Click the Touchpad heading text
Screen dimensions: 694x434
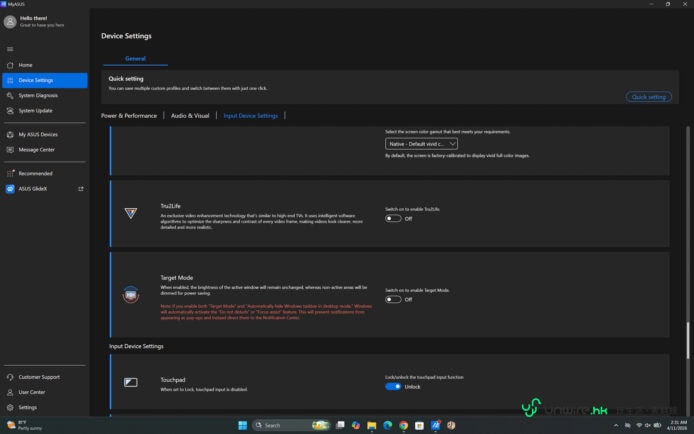click(x=173, y=380)
